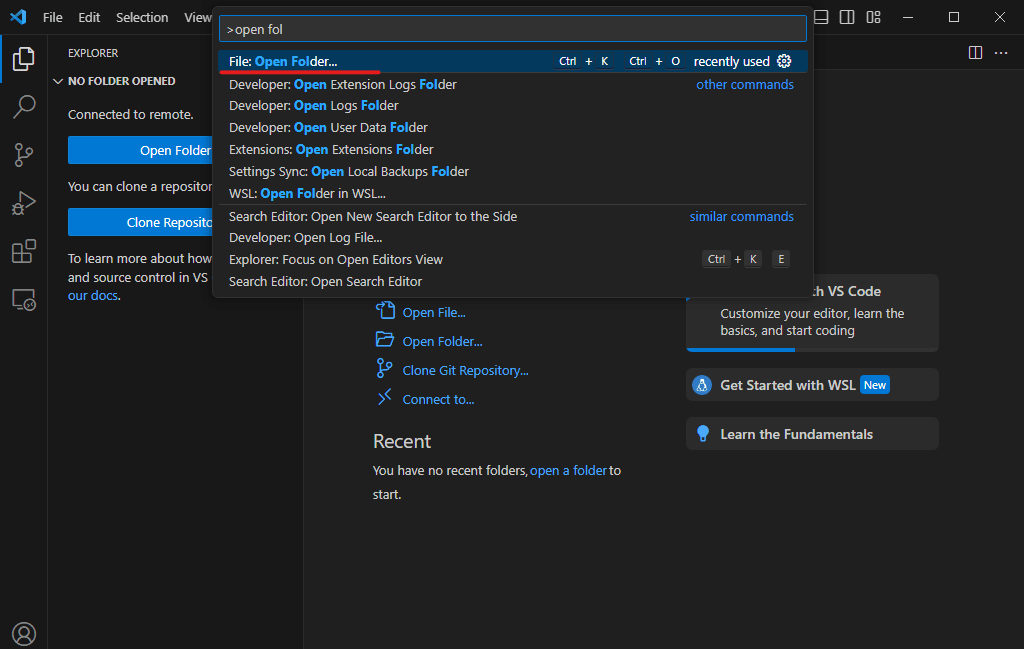Click the 'open a folder' link under Recent

point(568,470)
